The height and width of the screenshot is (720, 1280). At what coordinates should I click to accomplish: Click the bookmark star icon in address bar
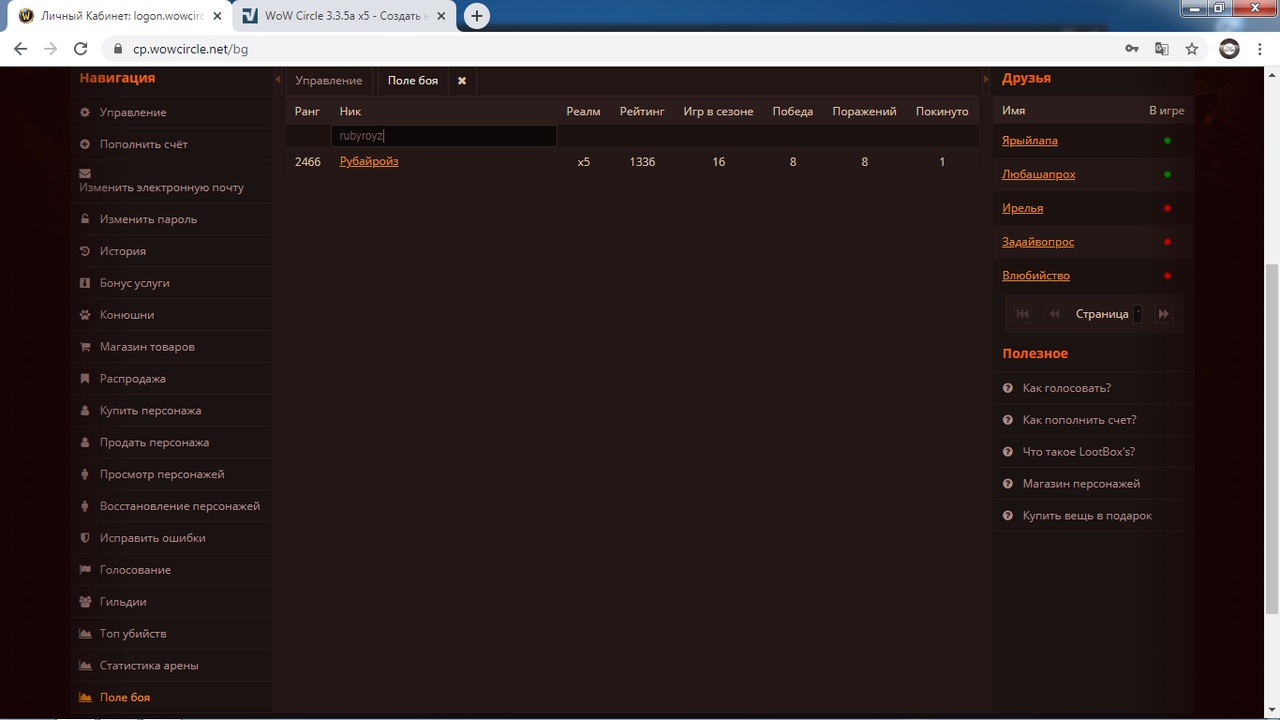tap(1191, 49)
